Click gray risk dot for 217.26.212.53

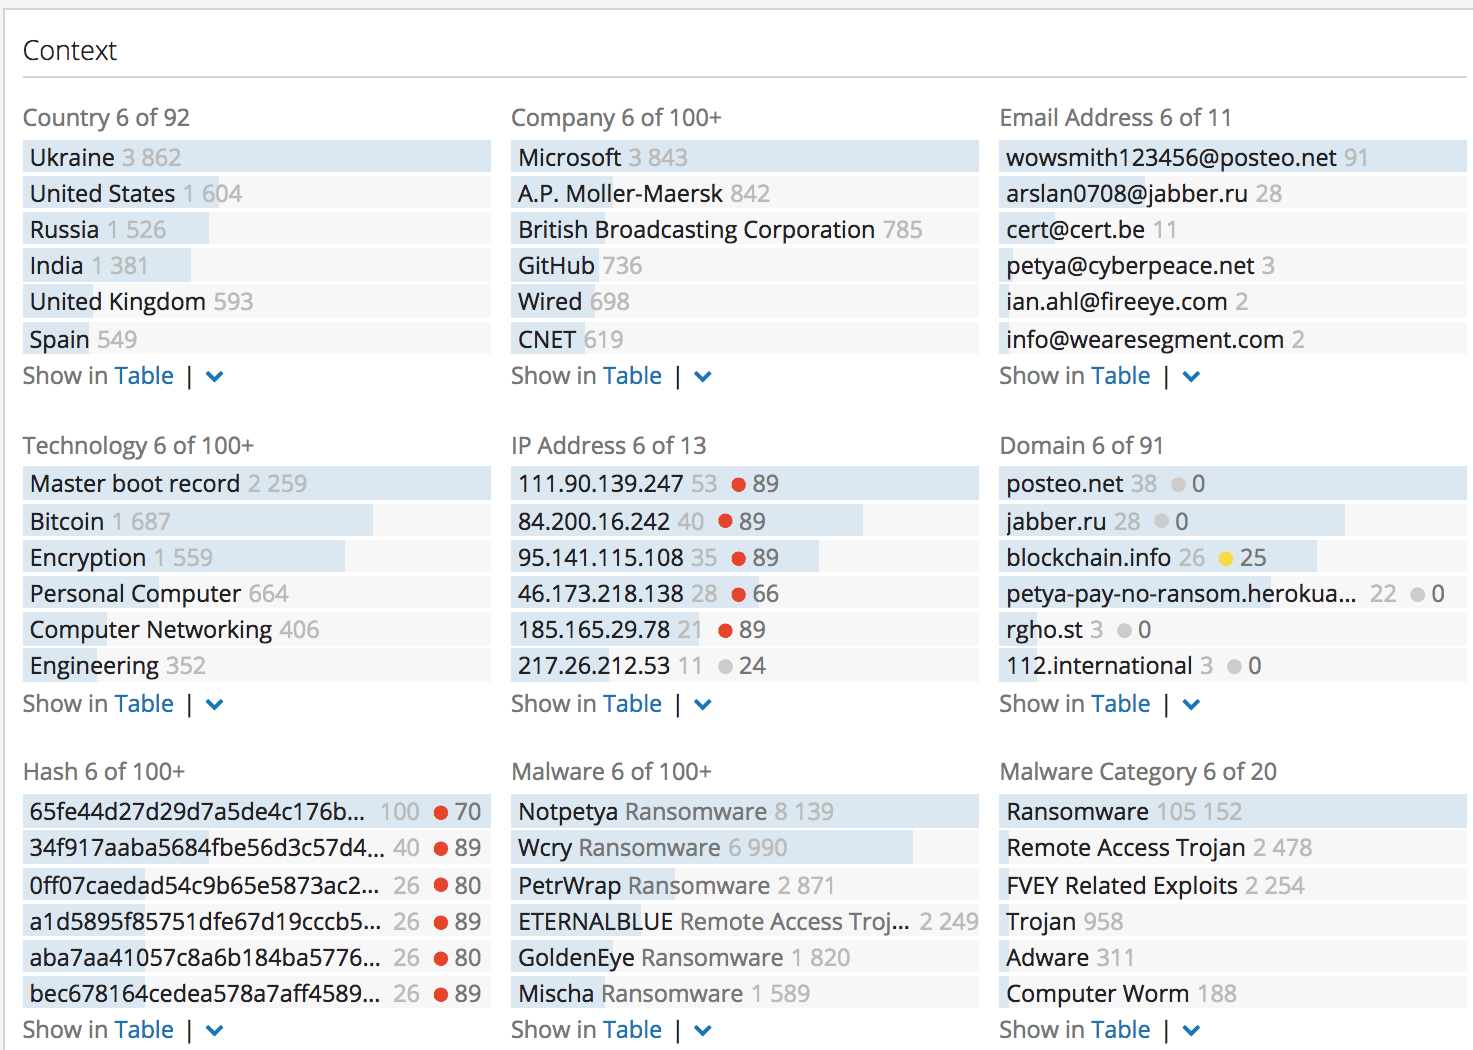point(726,666)
